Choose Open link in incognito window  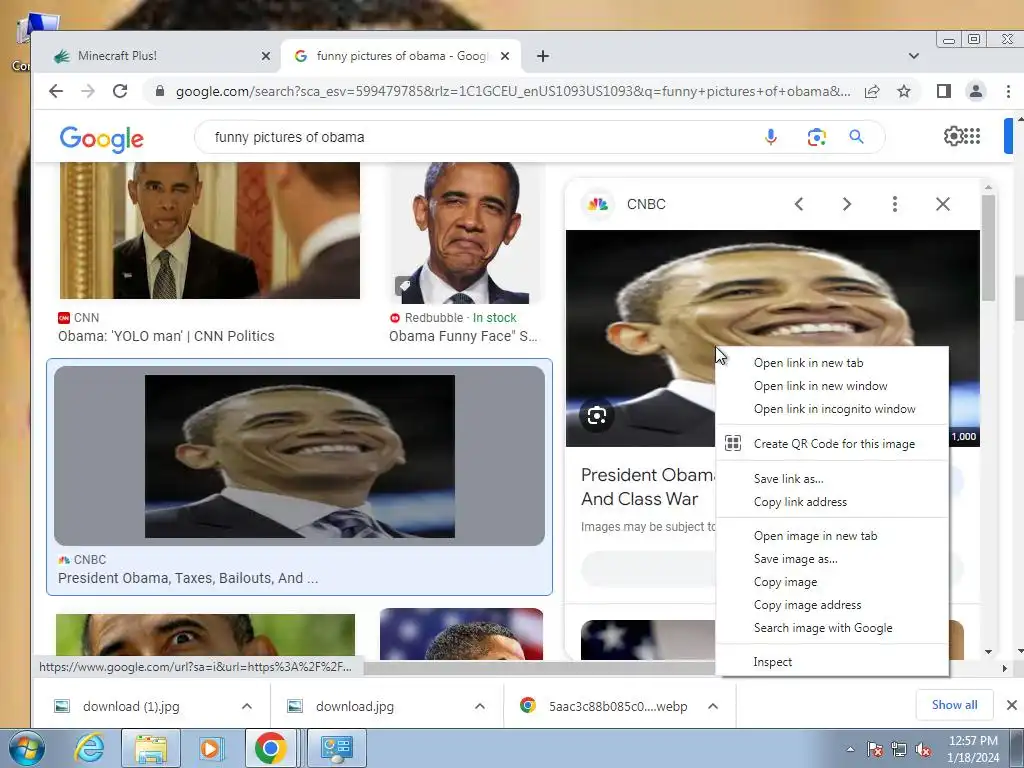click(x=832, y=409)
